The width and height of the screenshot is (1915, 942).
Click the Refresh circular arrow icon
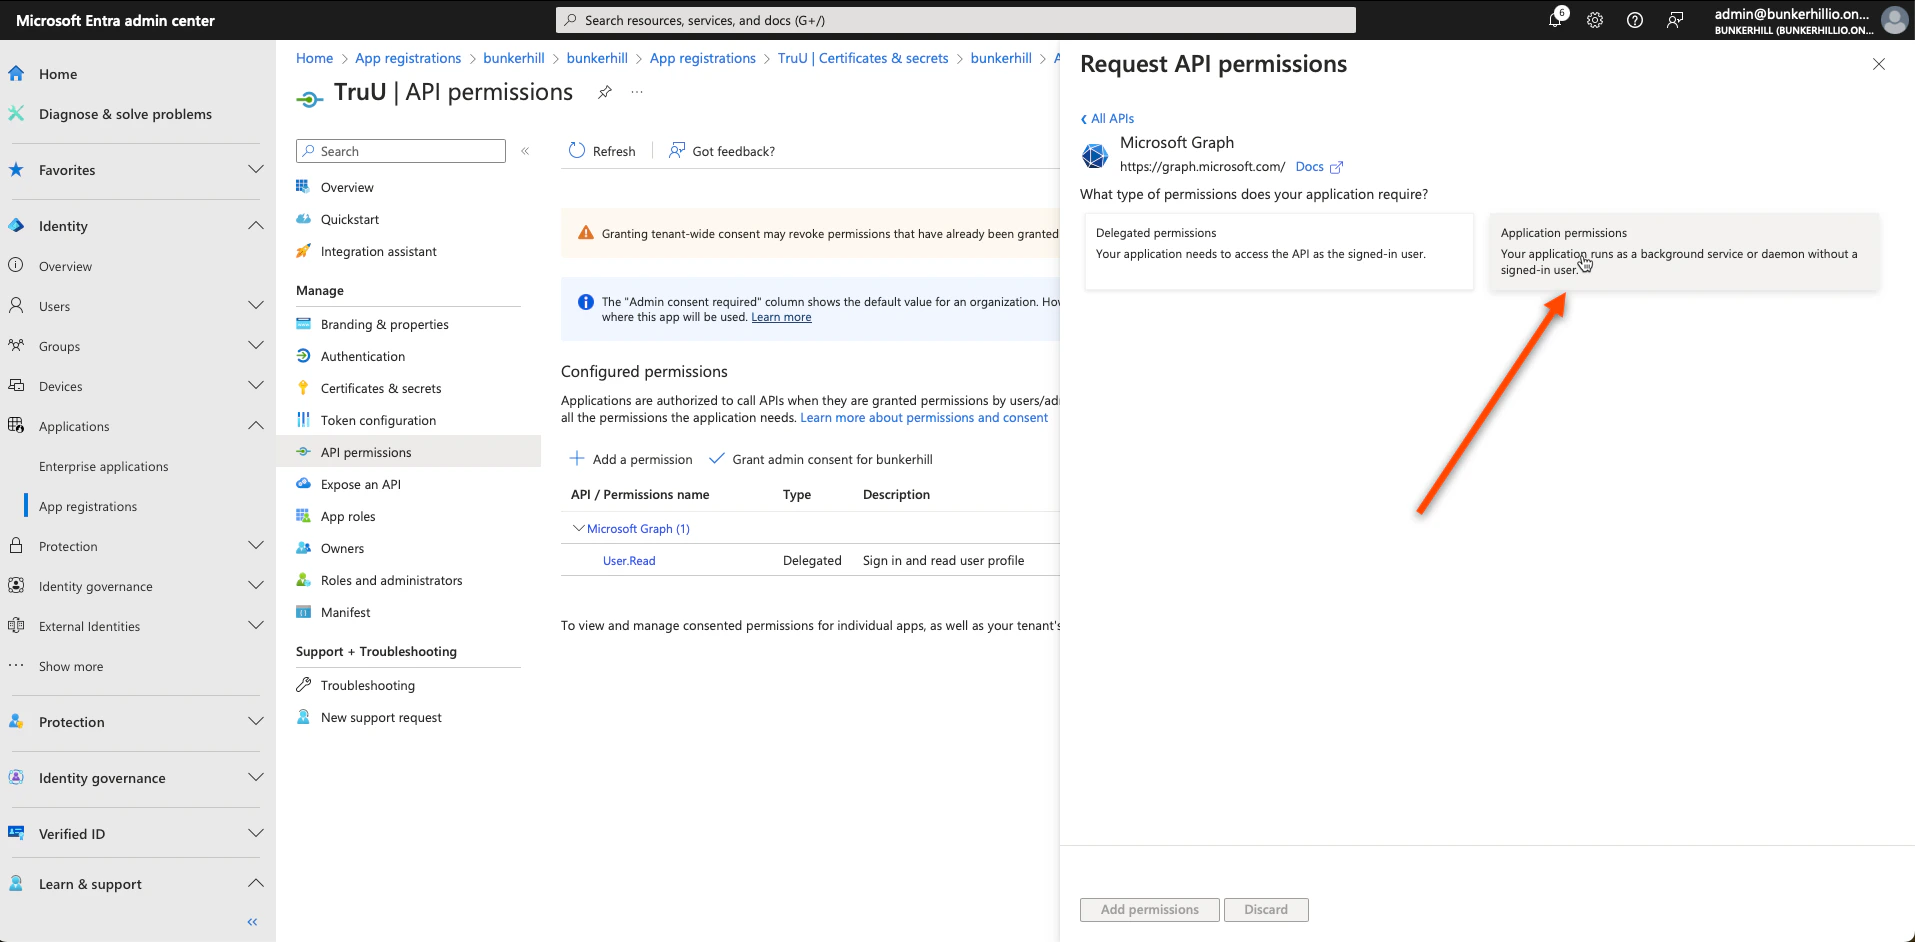coord(577,150)
